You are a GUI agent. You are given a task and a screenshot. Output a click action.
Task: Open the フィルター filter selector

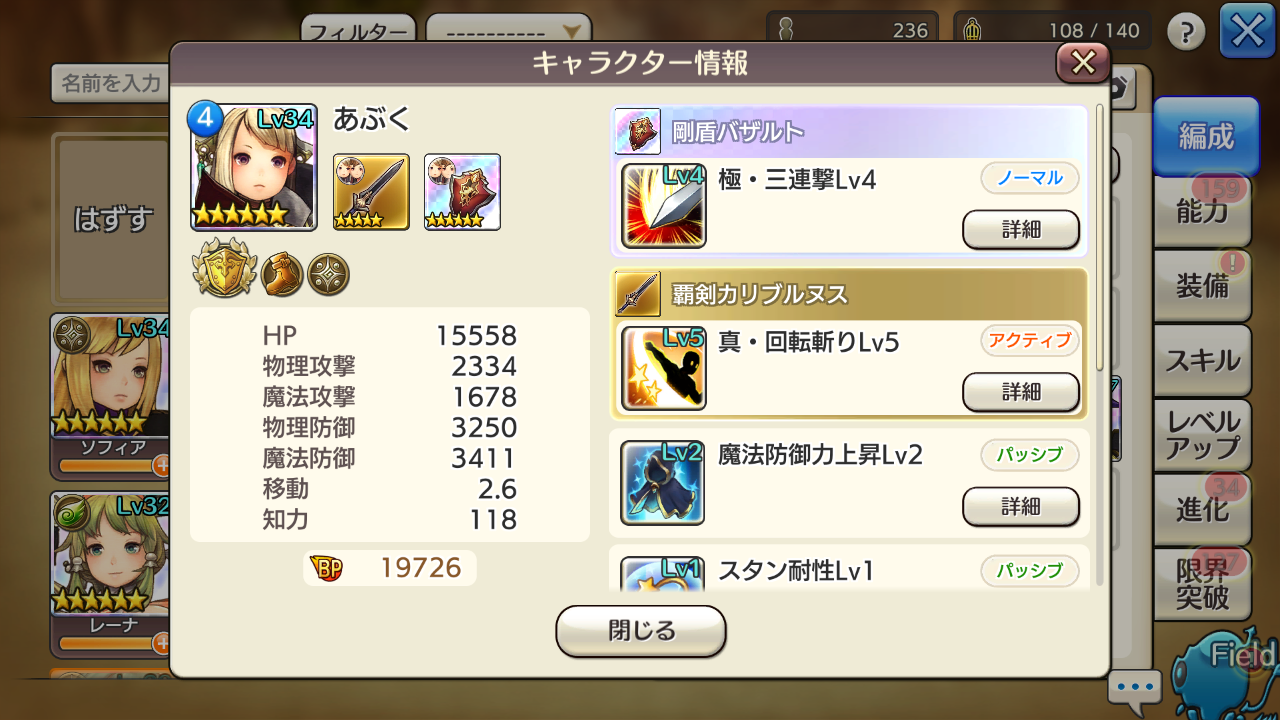[x=359, y=31]
